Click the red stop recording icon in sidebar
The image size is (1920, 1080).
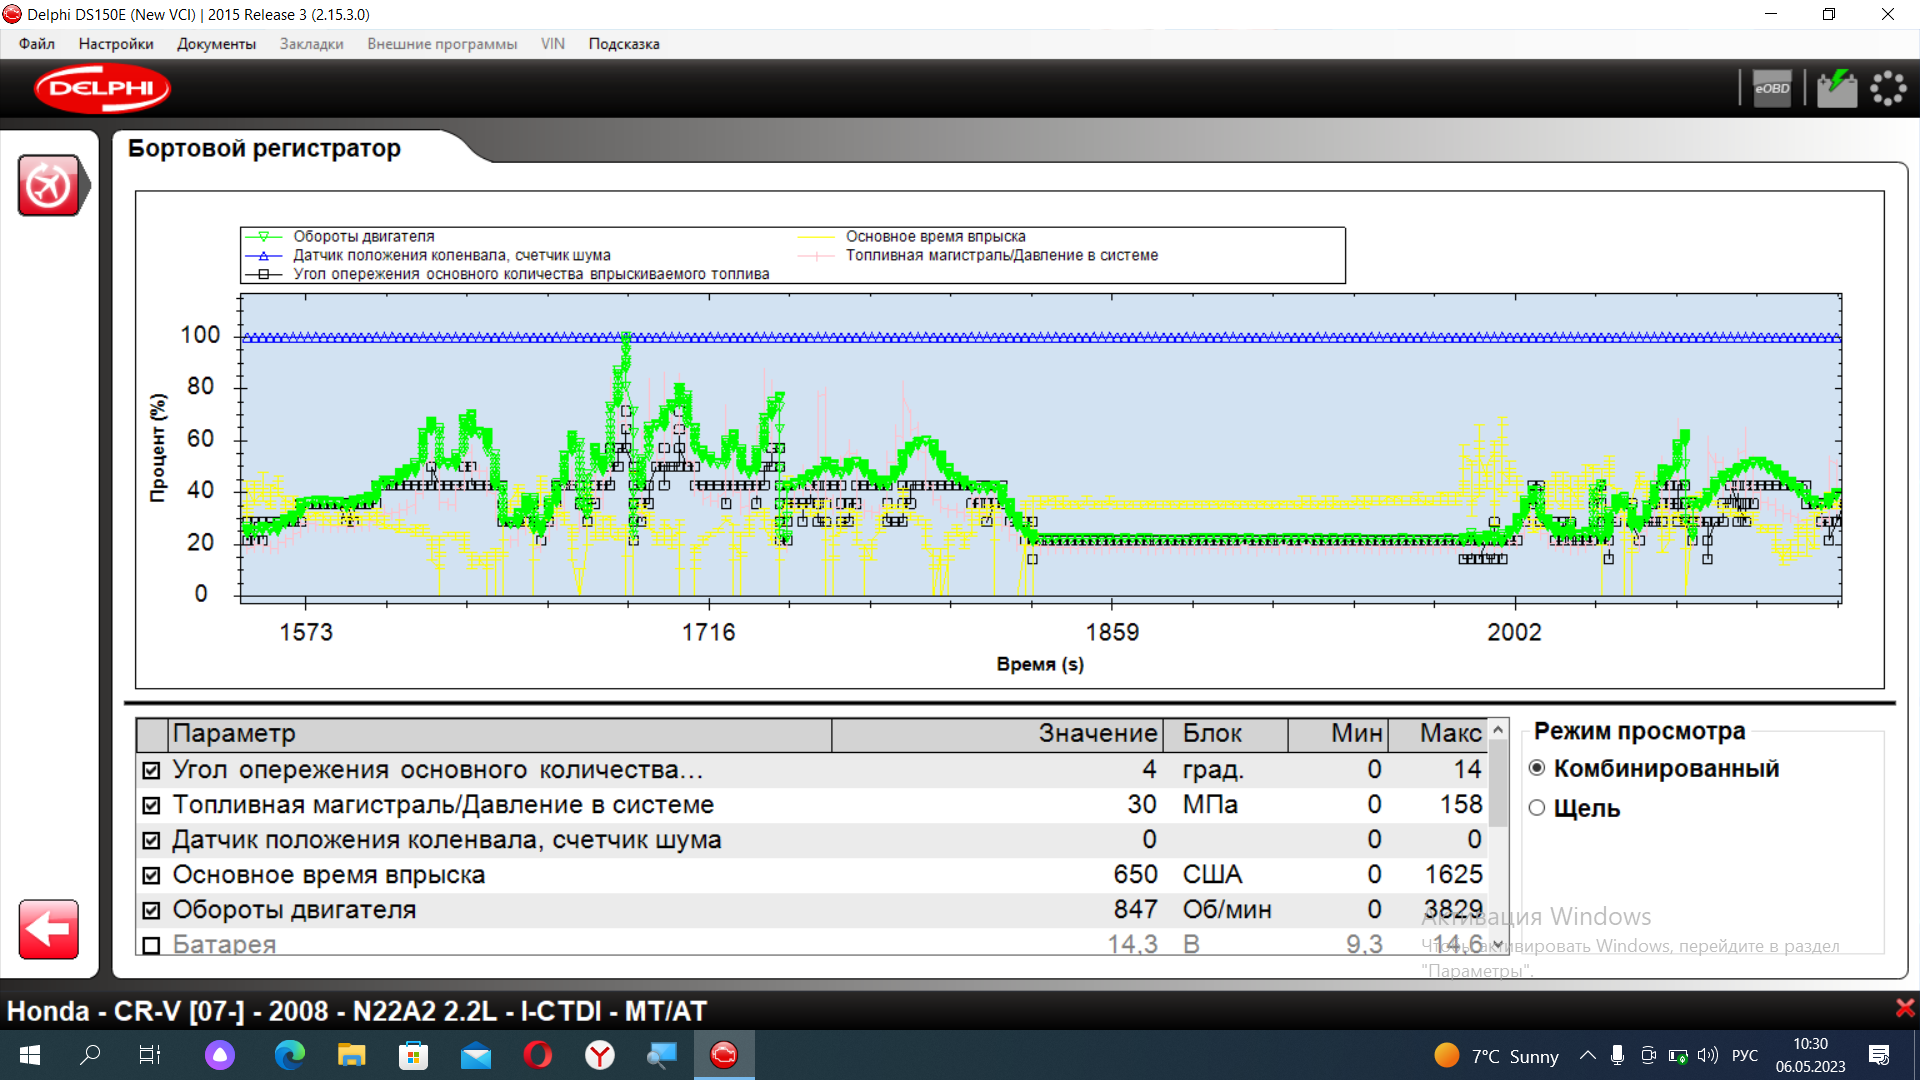pyautogui.click(x=50, y=185)
